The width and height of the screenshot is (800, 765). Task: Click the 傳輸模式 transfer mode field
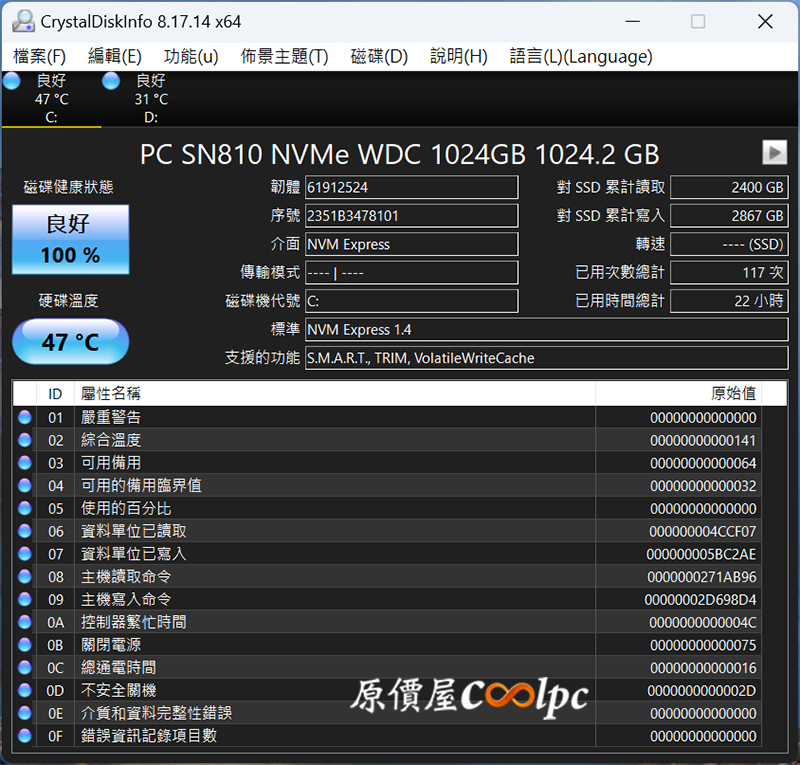tap(411, 273)
